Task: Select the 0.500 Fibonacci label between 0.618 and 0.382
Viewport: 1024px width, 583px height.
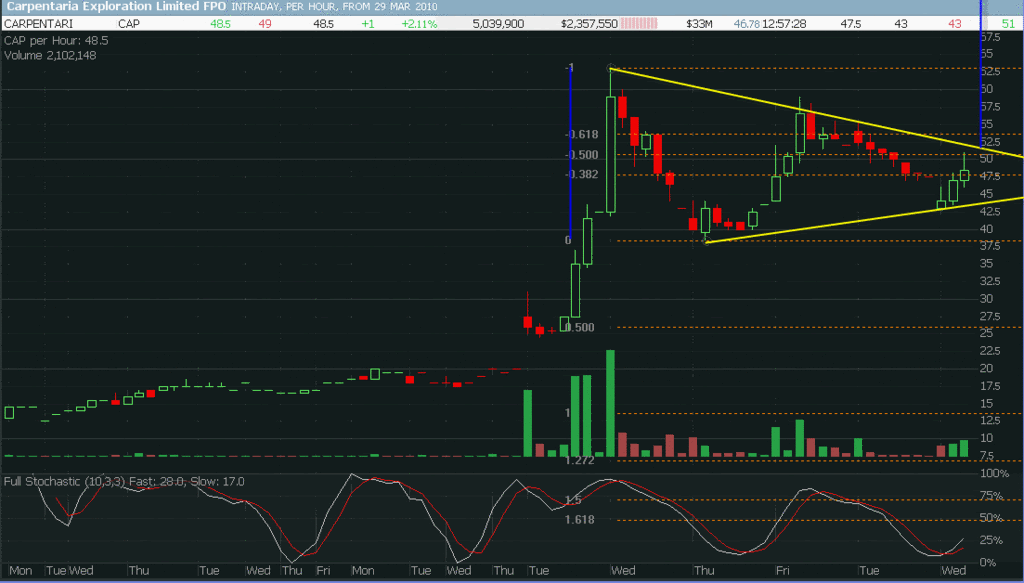Action: pos(582,155)
